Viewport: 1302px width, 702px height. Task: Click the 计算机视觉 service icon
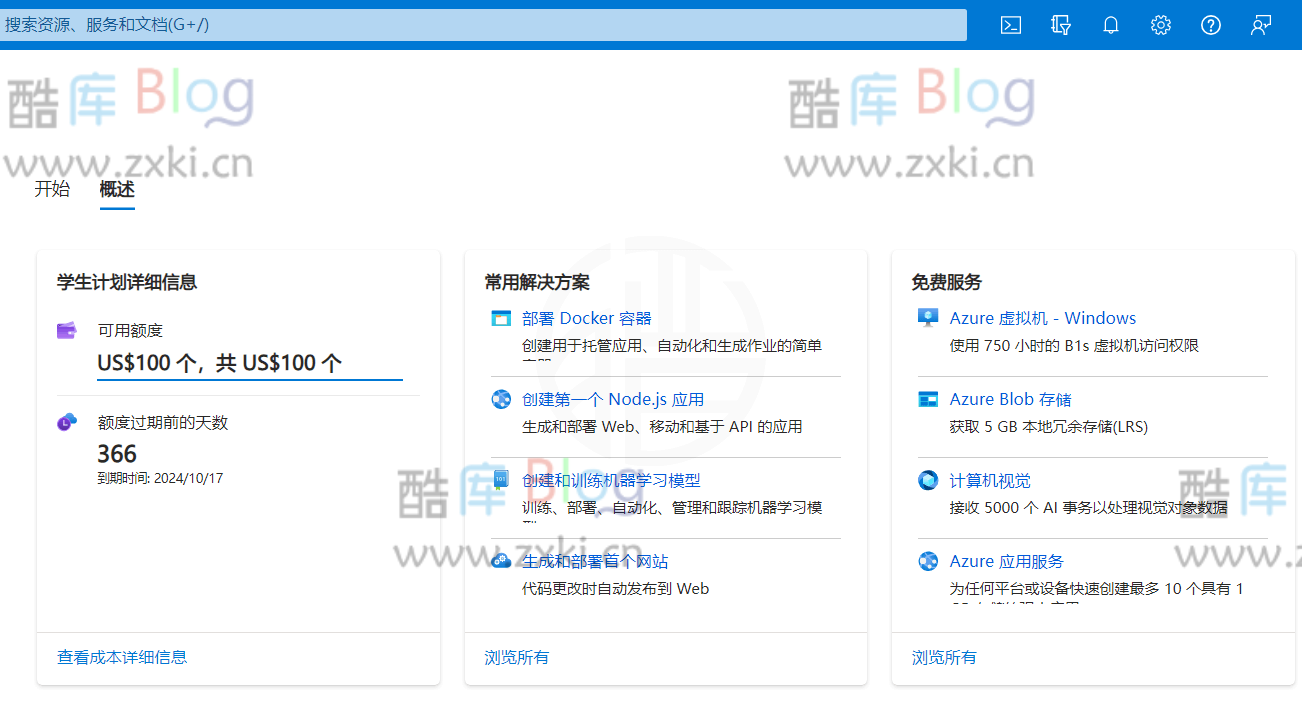click(x=926, y=480)
